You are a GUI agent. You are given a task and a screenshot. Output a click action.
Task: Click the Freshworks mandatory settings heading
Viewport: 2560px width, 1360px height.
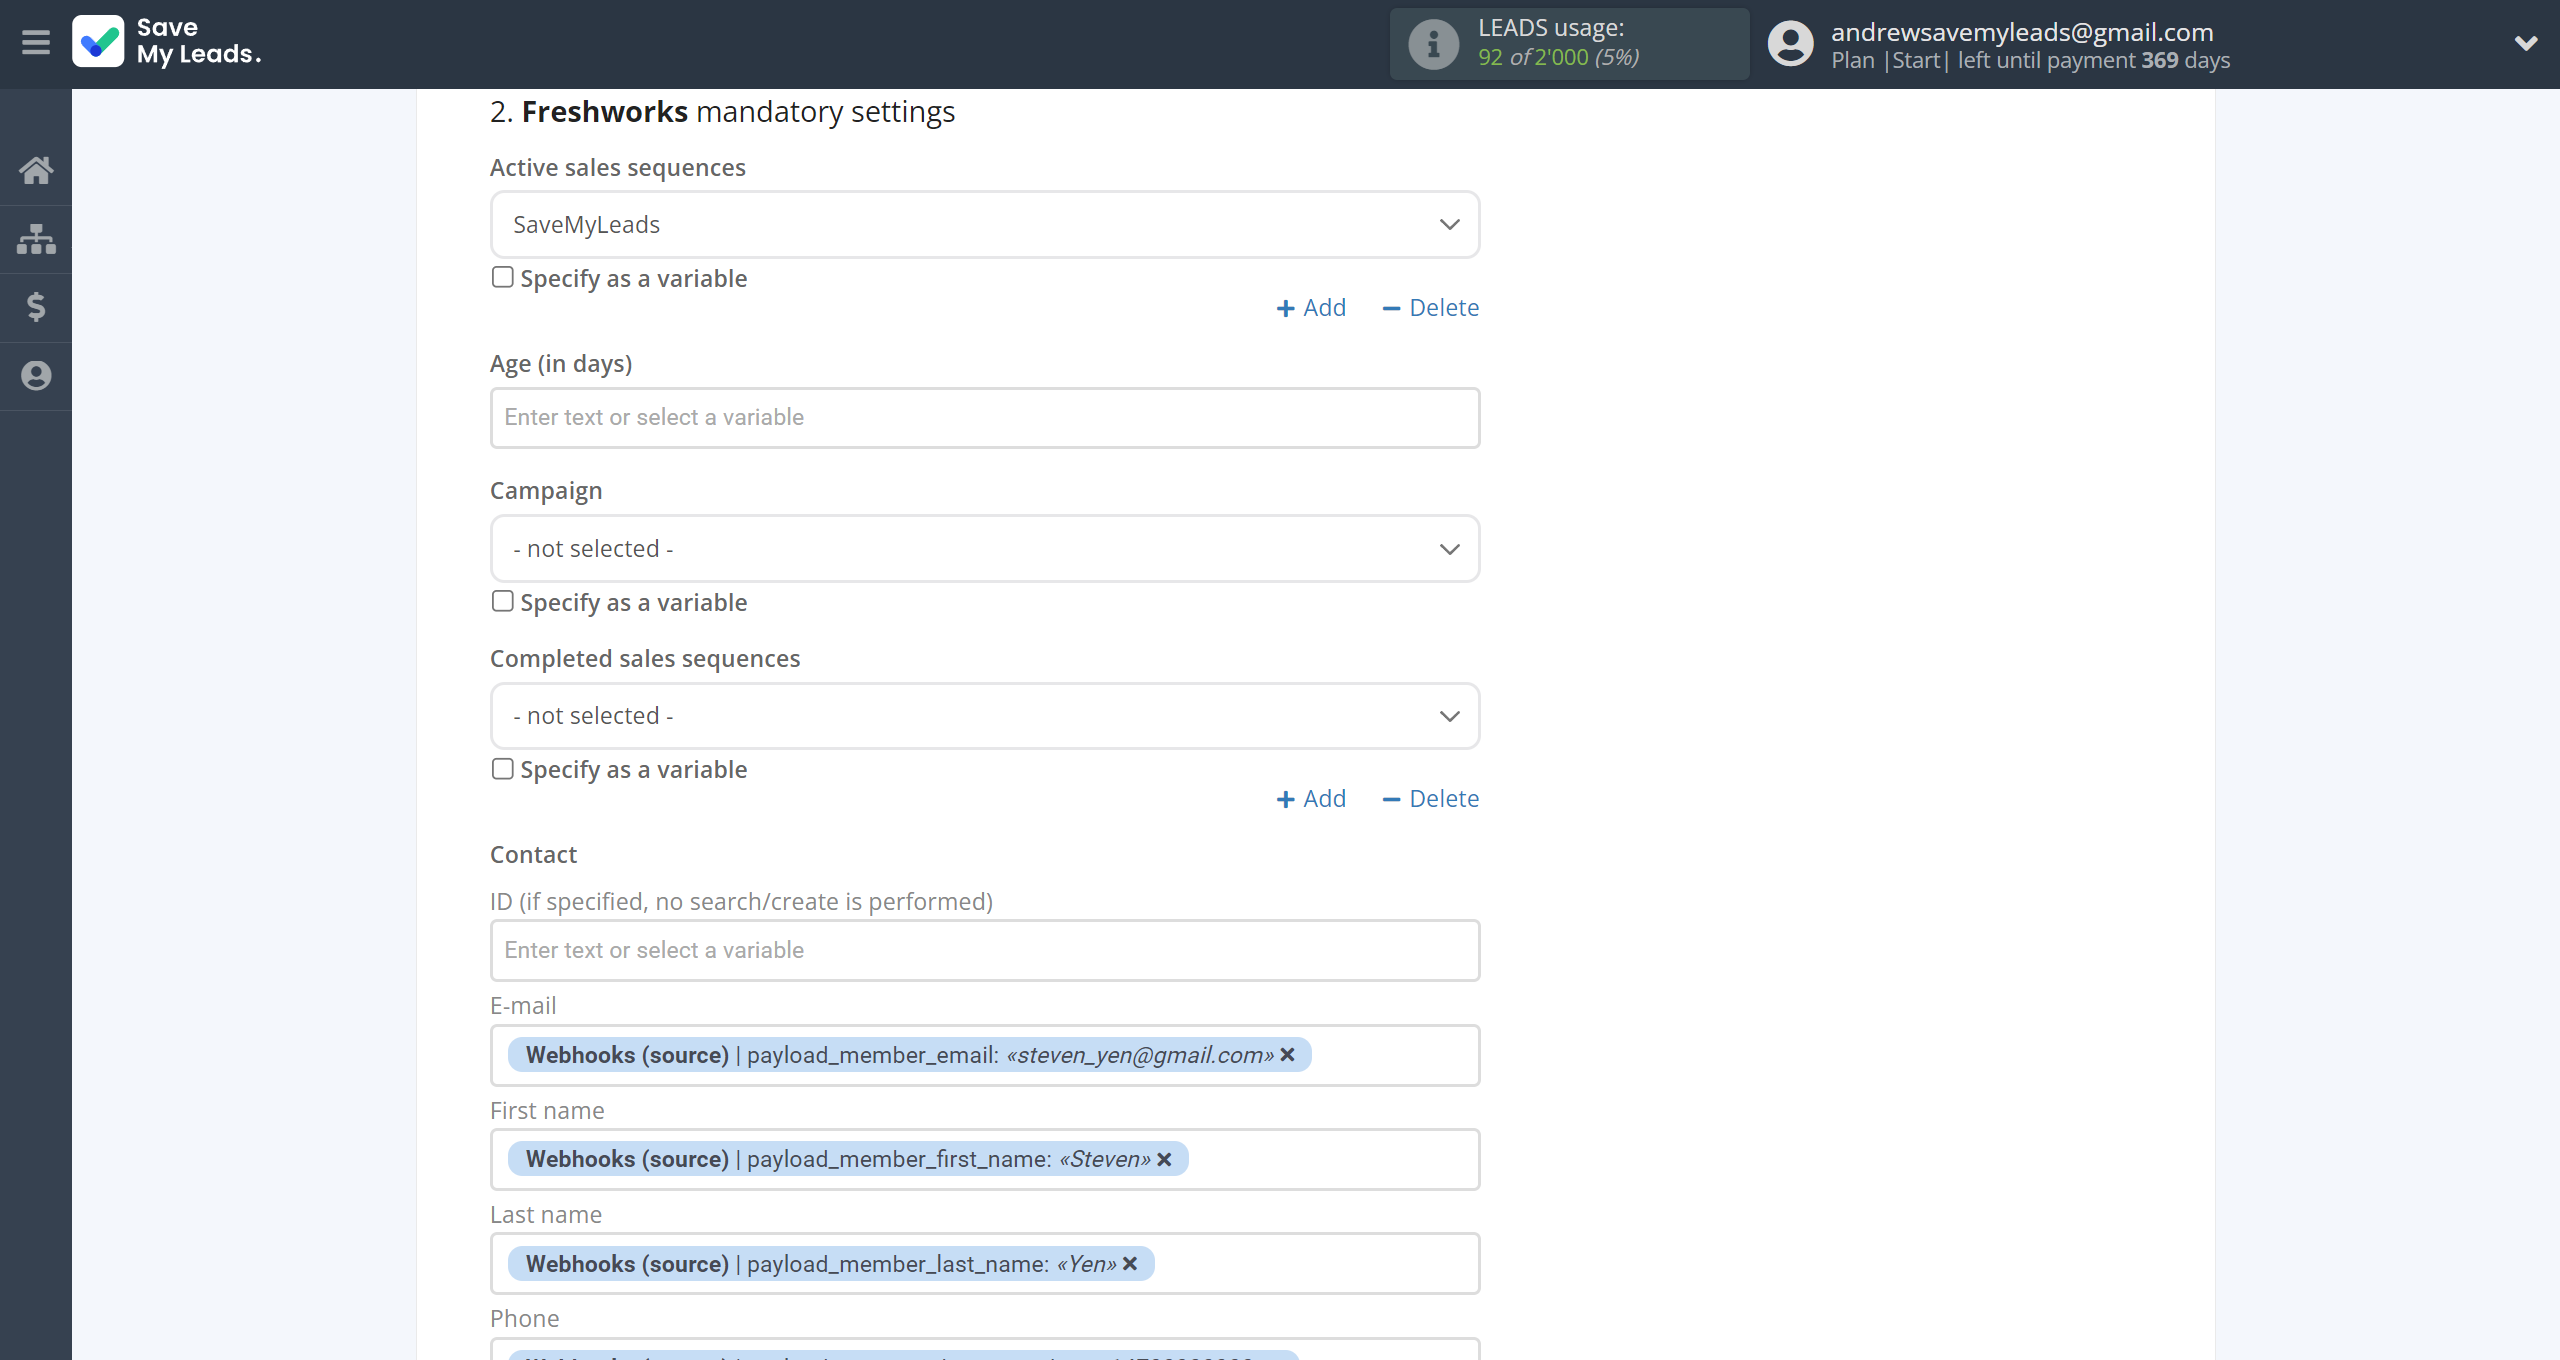tap(722, 112)
